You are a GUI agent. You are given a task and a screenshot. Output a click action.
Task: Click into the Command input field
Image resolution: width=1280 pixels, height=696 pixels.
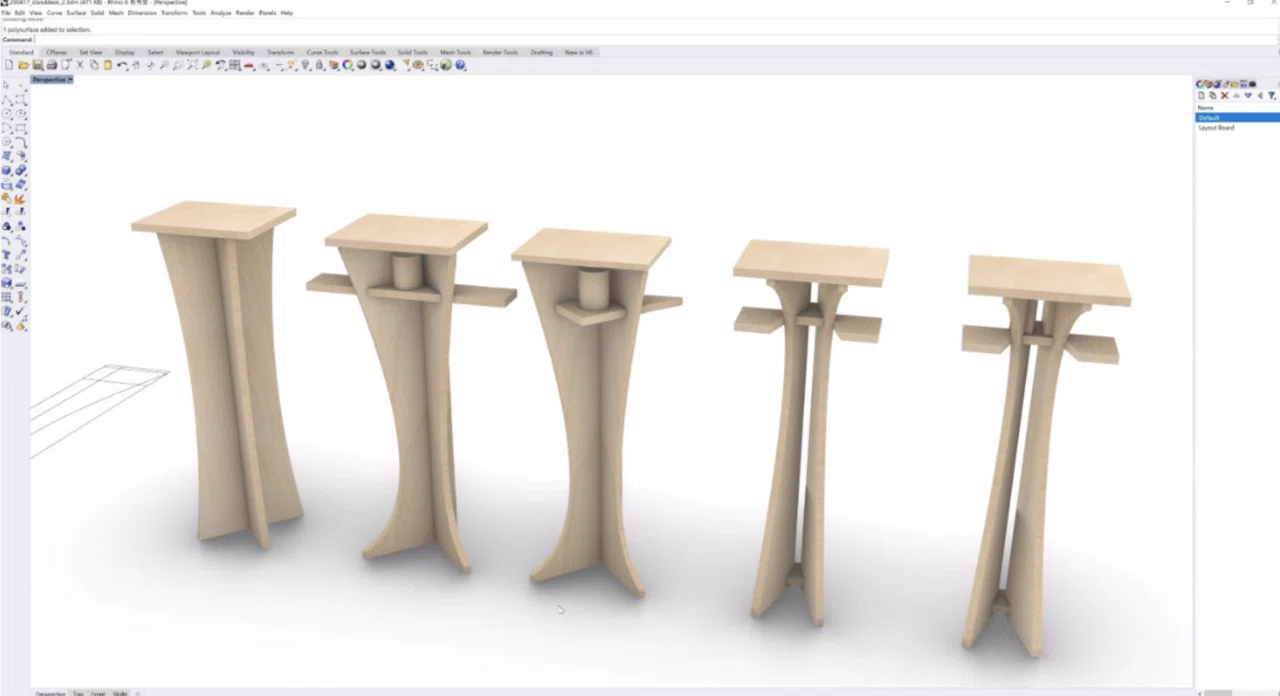click(655, 40)
